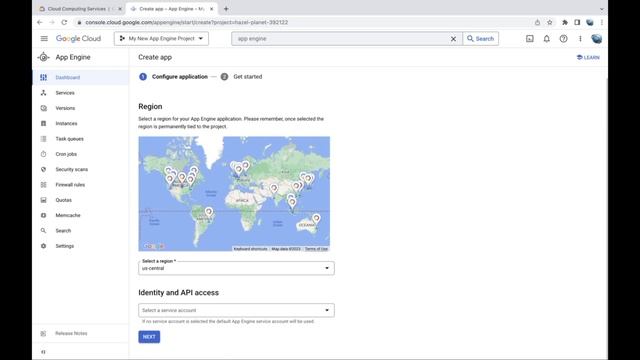The height and width of the screenshot is (360, 640).
Task: Open the console's vertical three-dot settings menu
Action: pos(580,38)
